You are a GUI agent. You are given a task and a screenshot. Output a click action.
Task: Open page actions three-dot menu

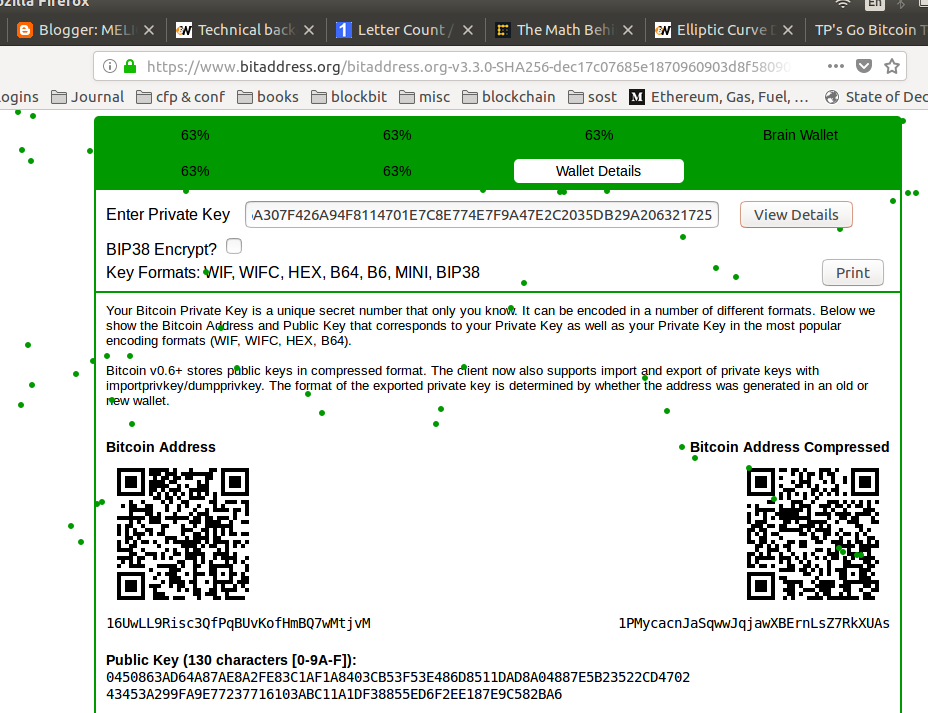(x=836, y=66)
